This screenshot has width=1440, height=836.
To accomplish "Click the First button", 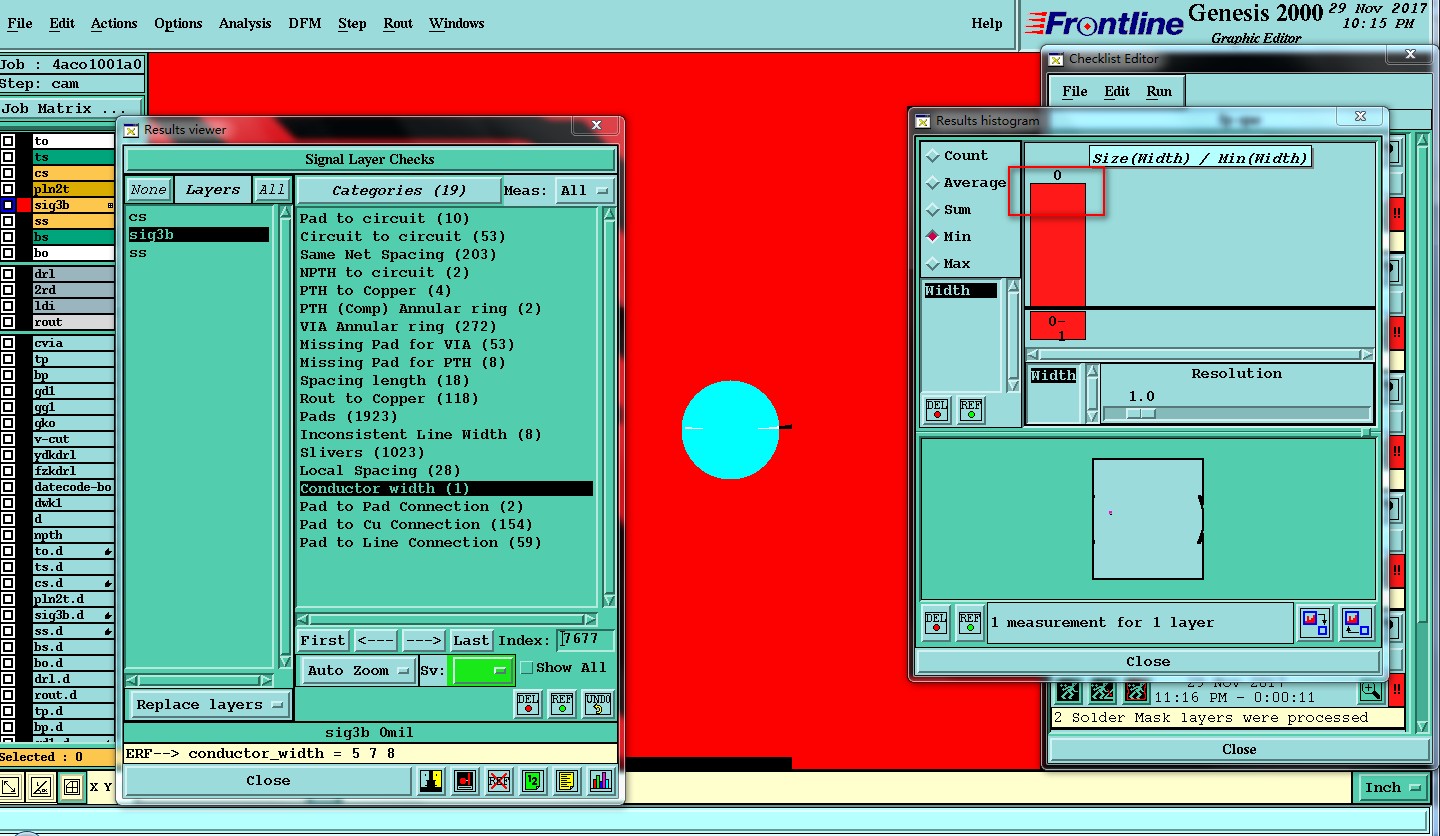I will pos(322,640).
